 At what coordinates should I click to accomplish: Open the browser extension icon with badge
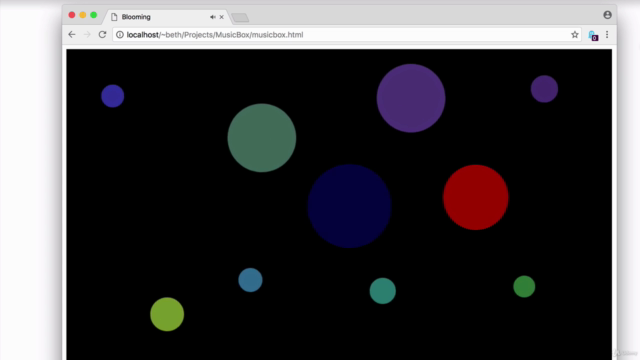coord(593,36)
